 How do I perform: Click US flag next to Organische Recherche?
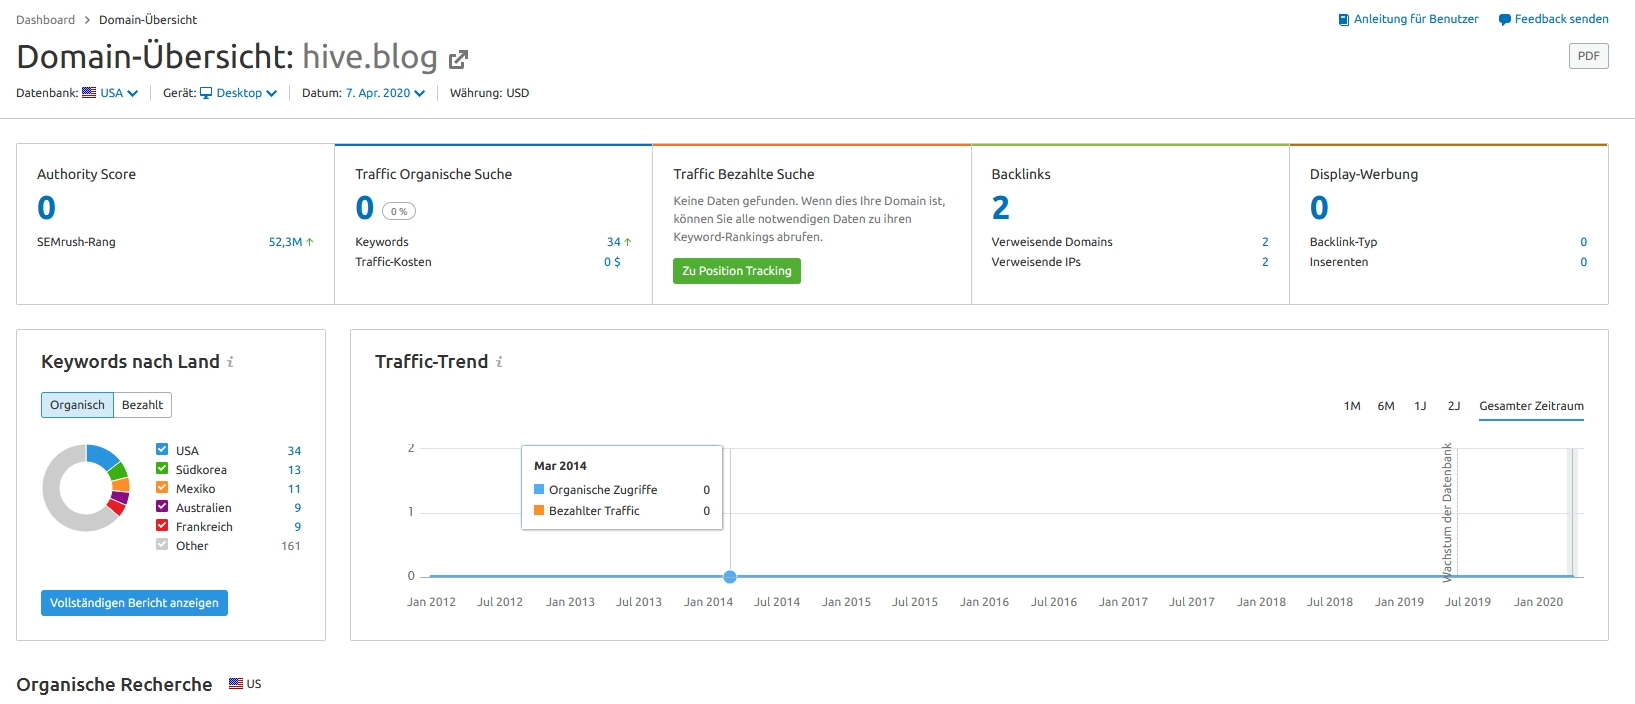236,684
